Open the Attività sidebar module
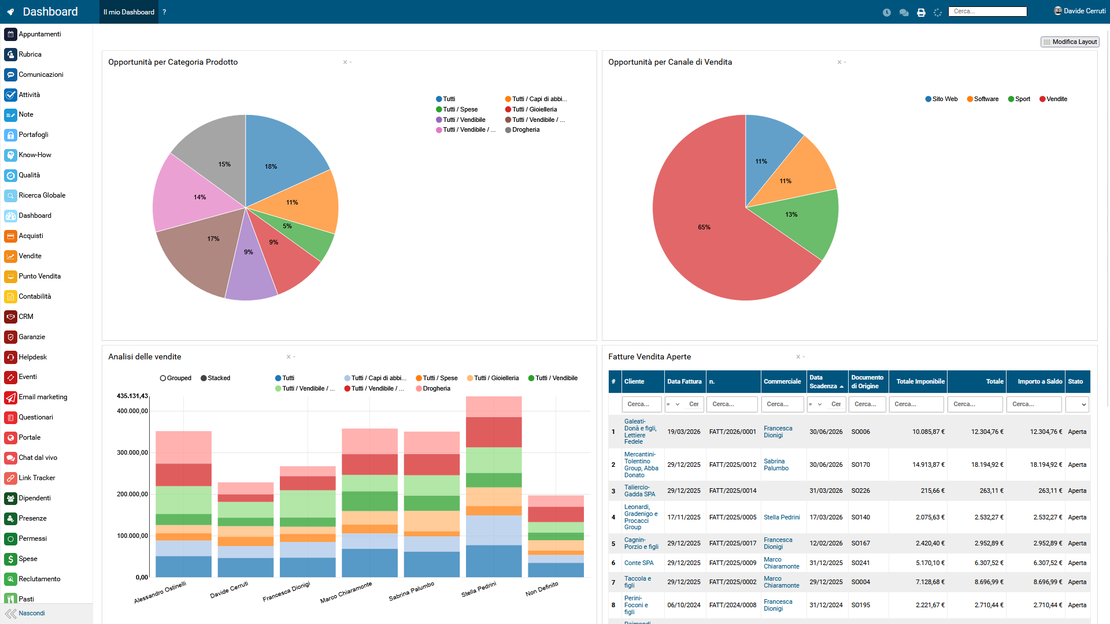Image resolution: width=1110 pixels, height=624 pixels. [23, 94]
